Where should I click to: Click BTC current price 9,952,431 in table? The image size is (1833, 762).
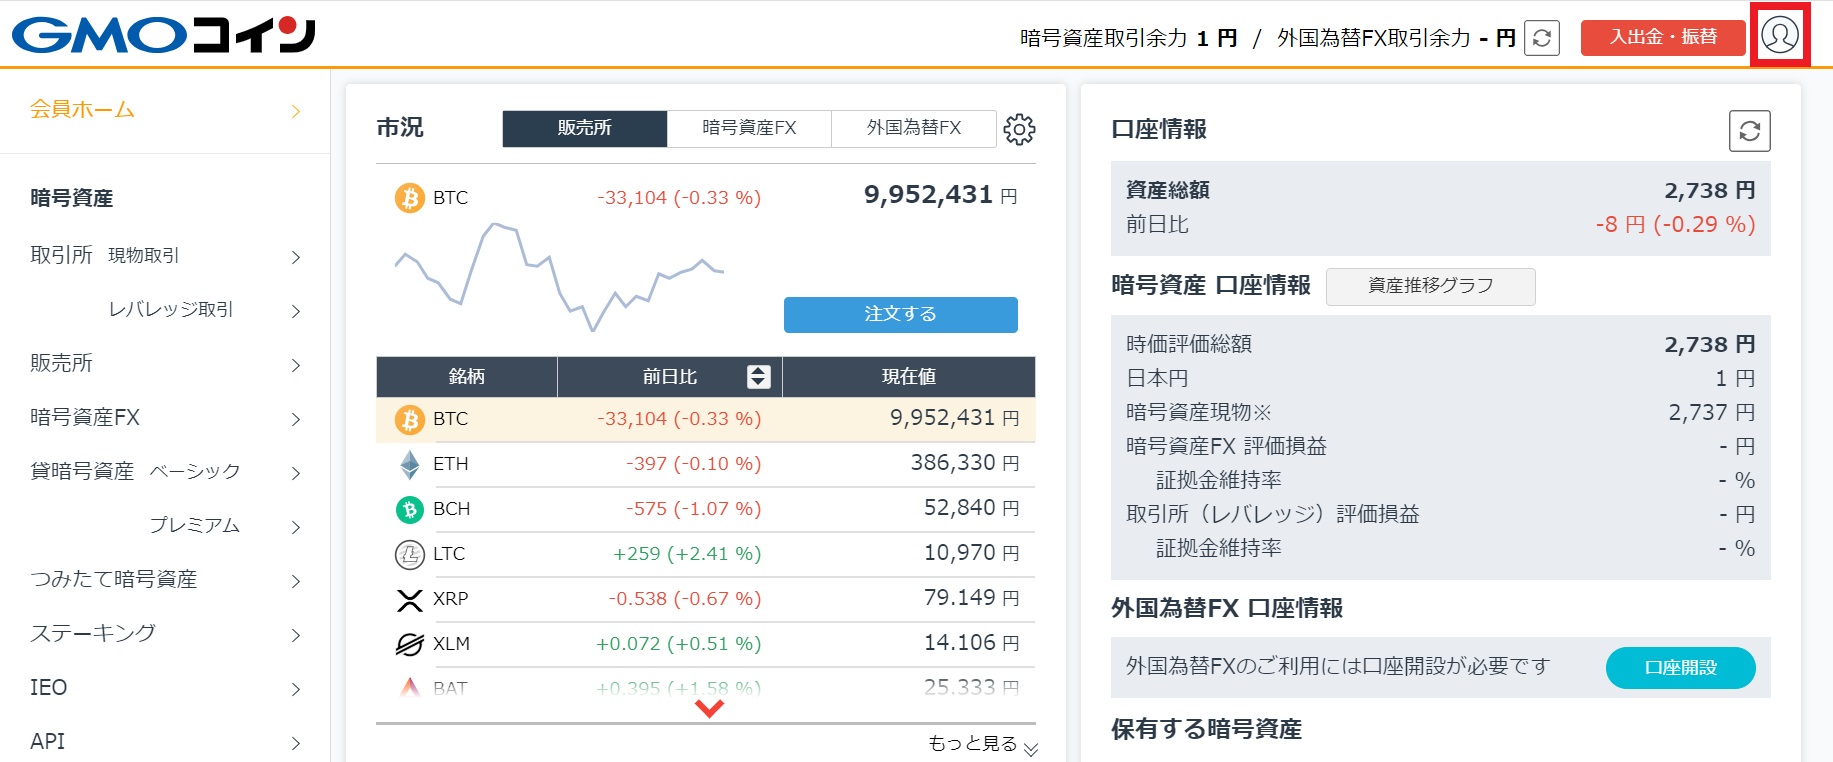coord(954,418)
